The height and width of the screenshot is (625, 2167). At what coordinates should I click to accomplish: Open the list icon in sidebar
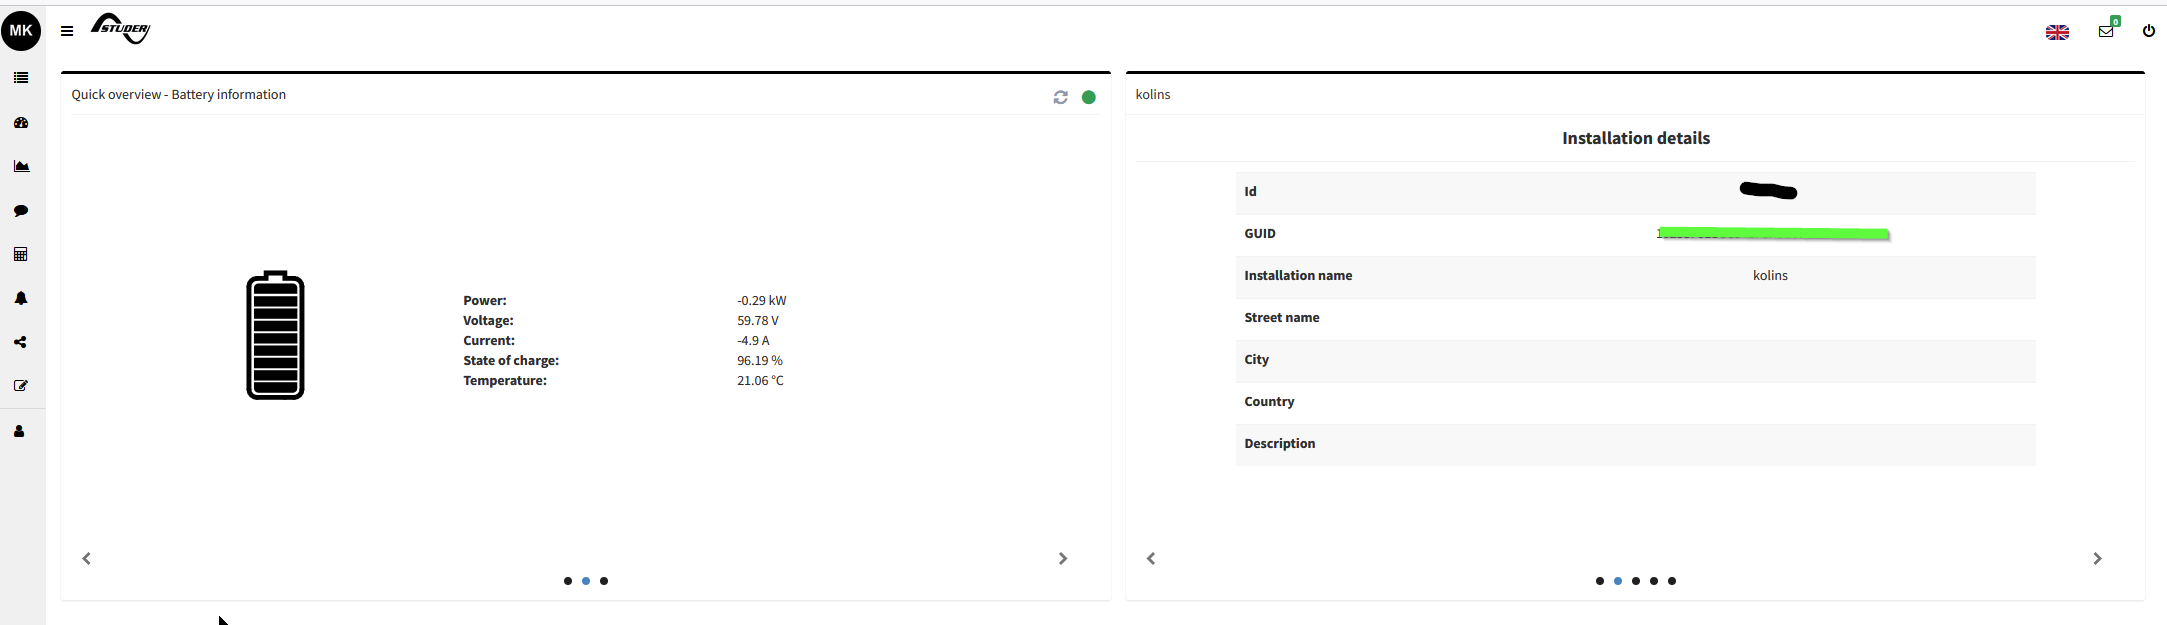click(21, 78)
